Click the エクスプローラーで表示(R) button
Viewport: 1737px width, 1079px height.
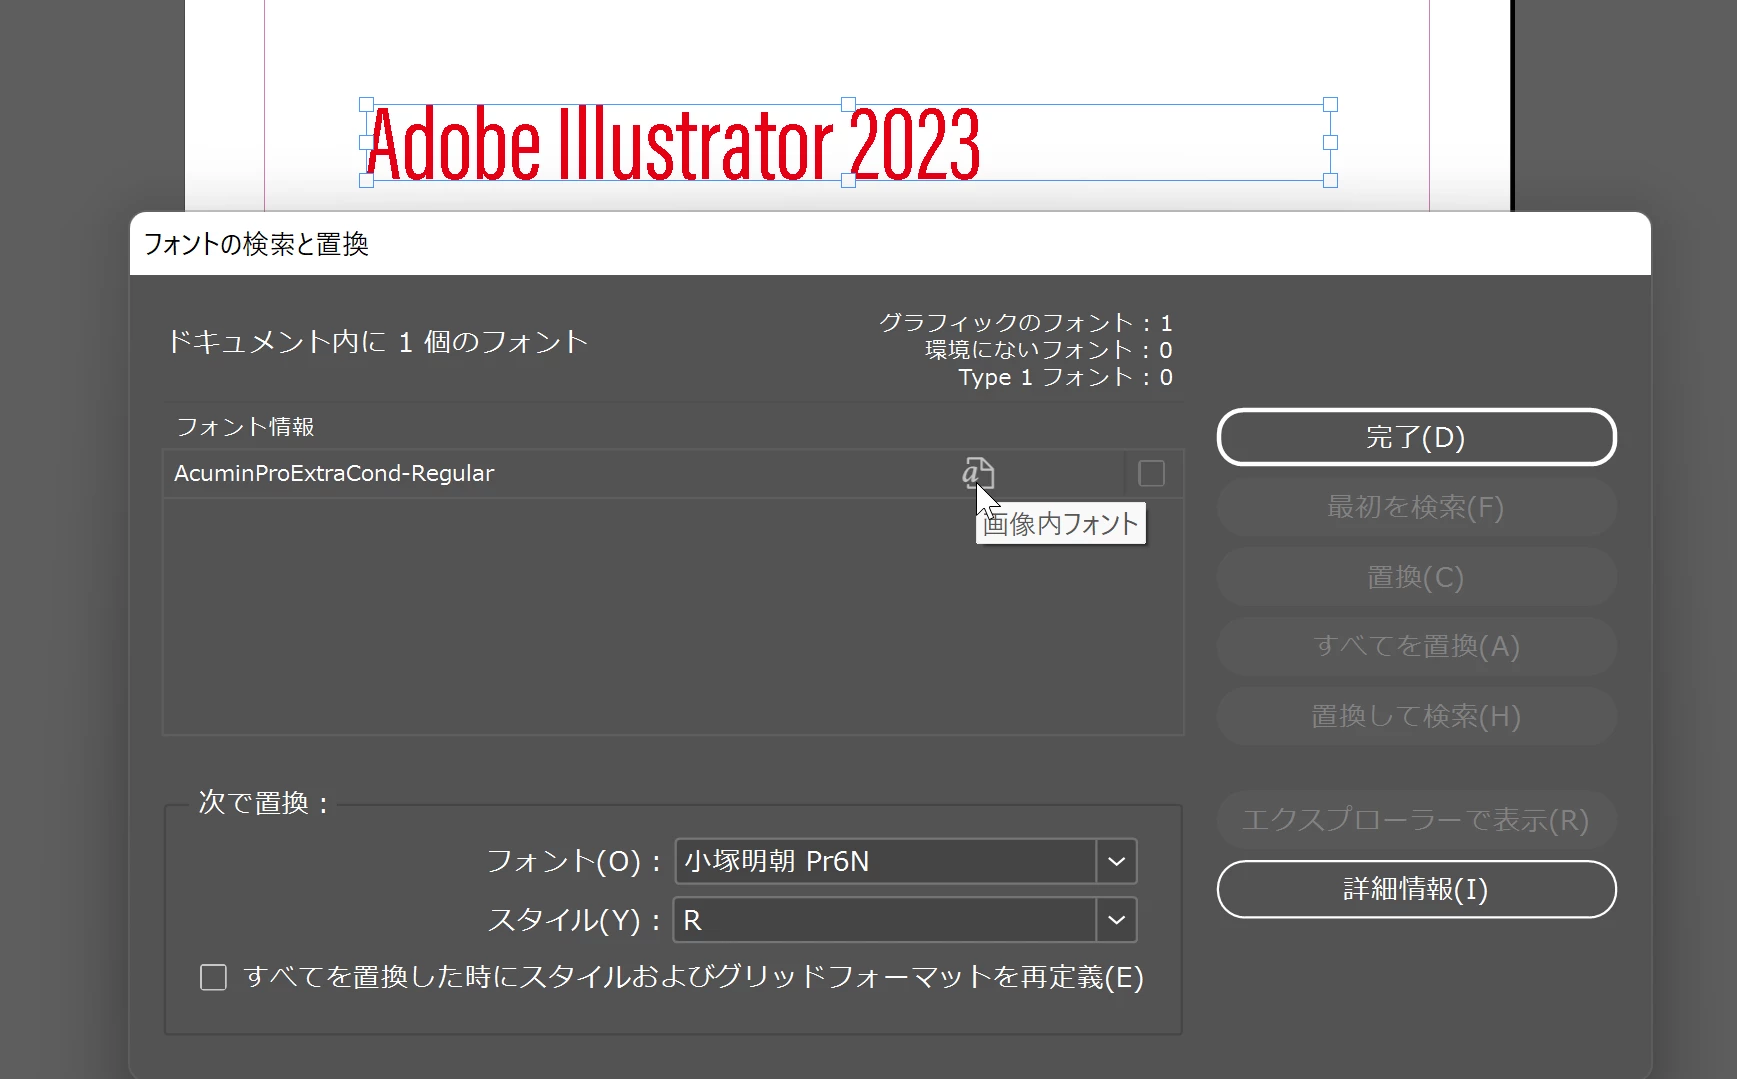tap(1416, 820)
